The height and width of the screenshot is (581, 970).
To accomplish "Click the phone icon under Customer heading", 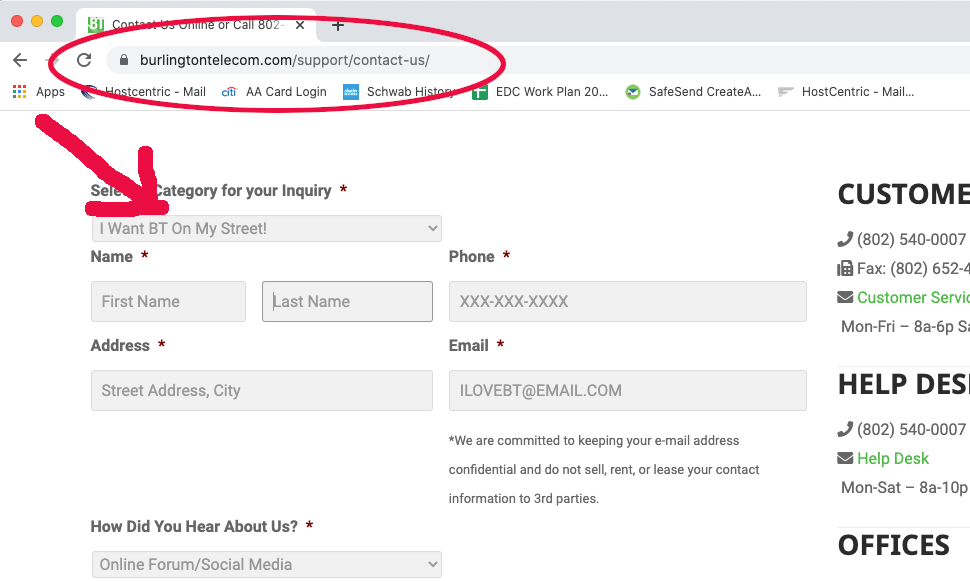I will pyautogui.click(x=845, y=239).
